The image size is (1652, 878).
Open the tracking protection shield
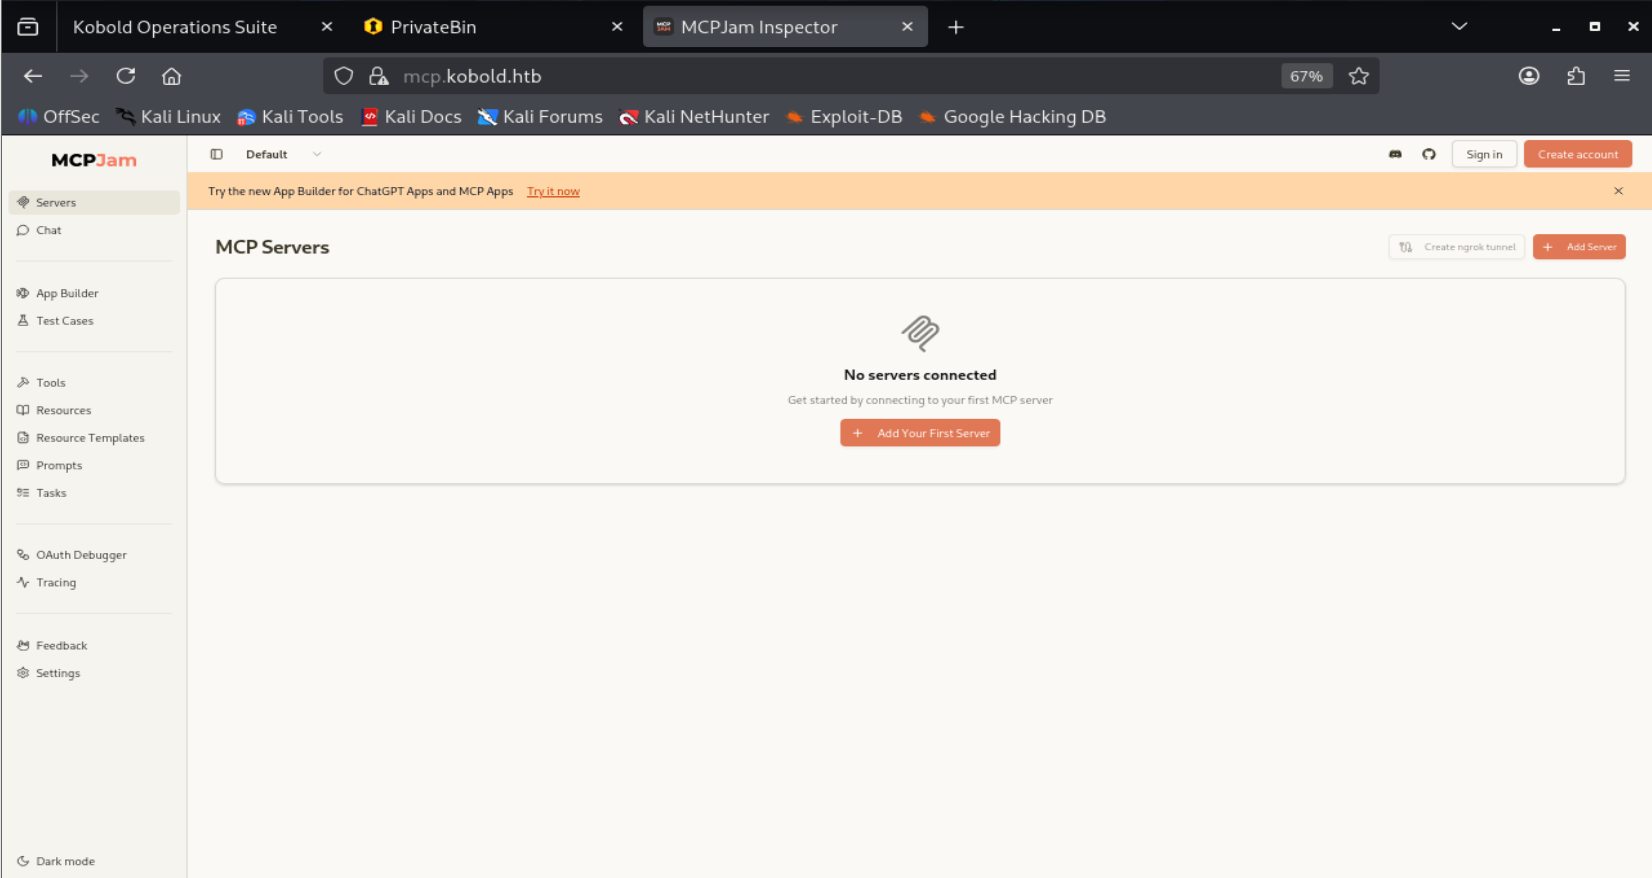click(x=344, y=76)
